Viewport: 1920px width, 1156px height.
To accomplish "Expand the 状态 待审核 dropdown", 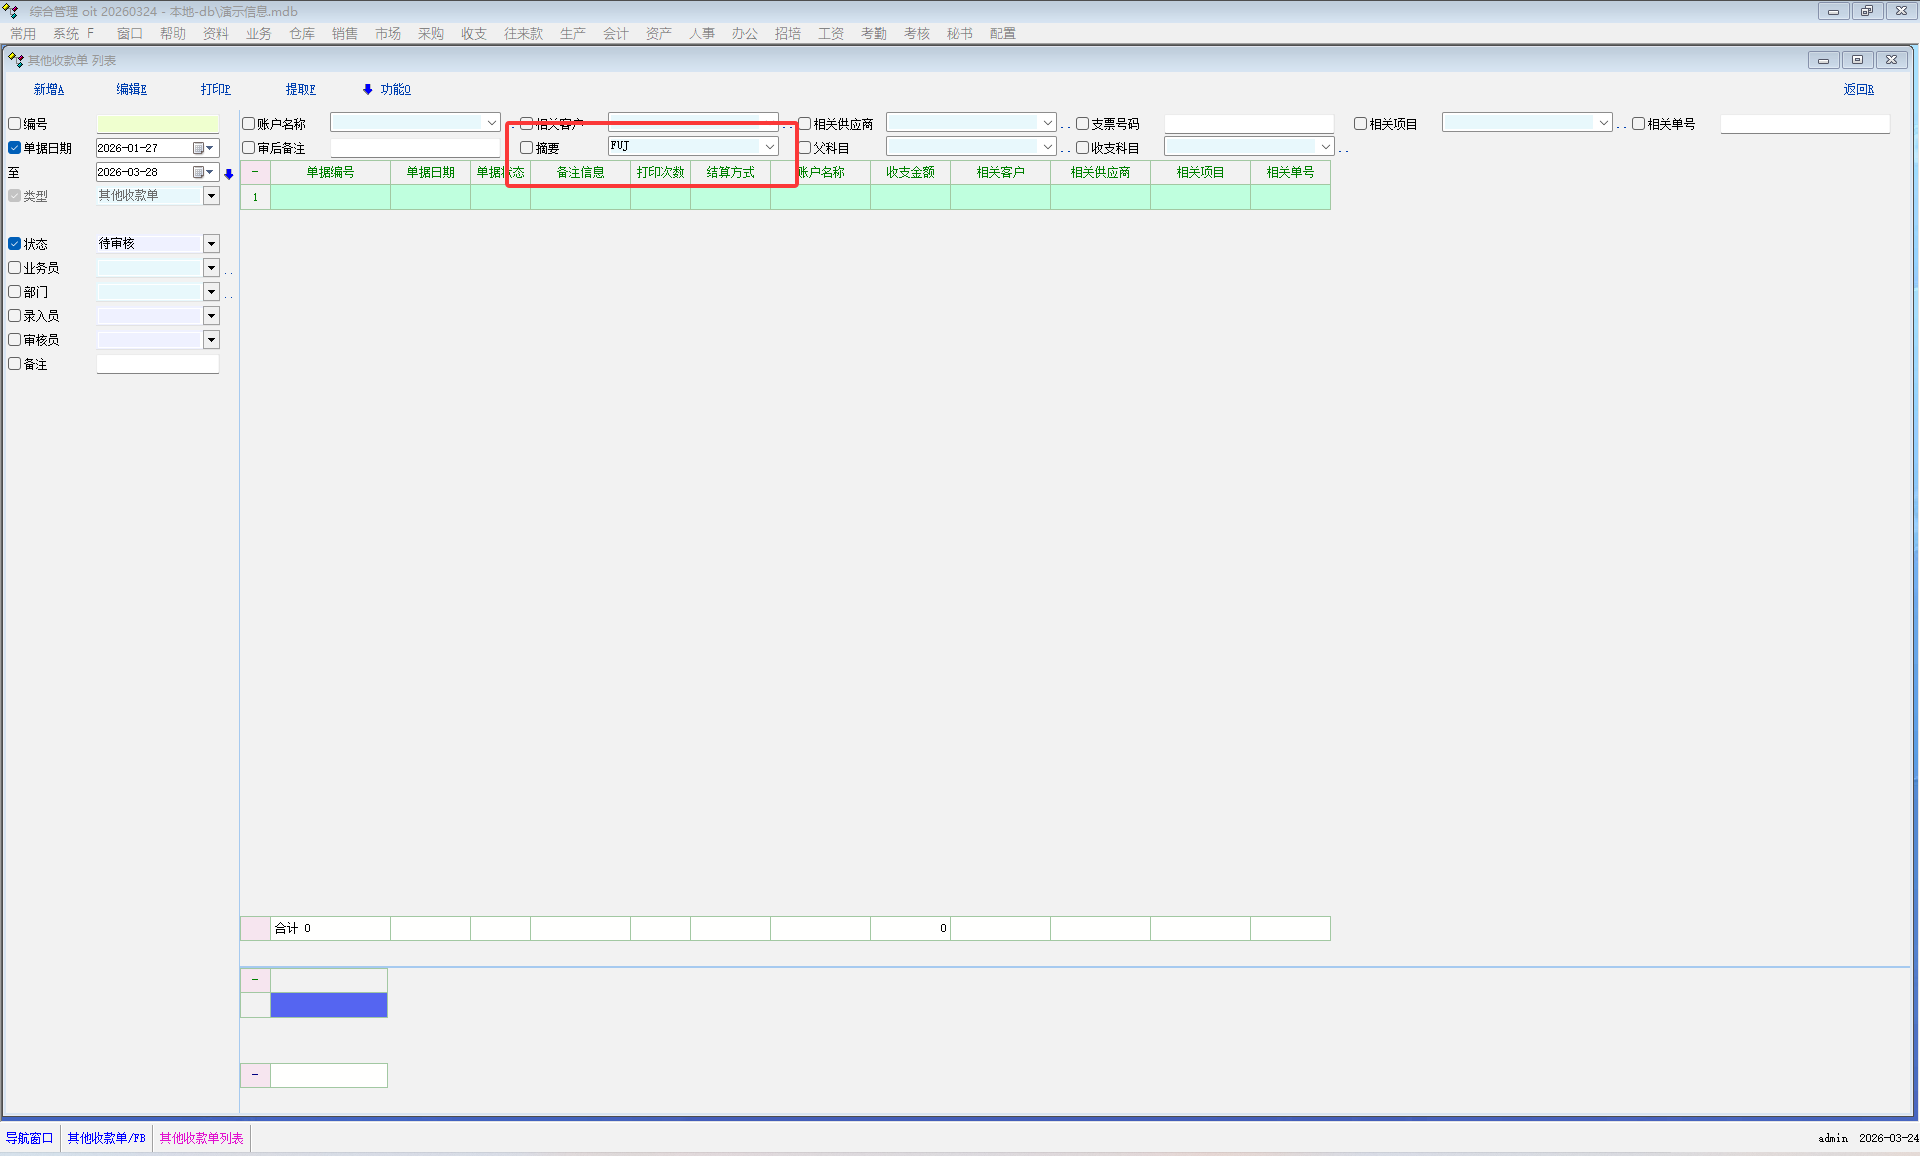I will (211, 244).
